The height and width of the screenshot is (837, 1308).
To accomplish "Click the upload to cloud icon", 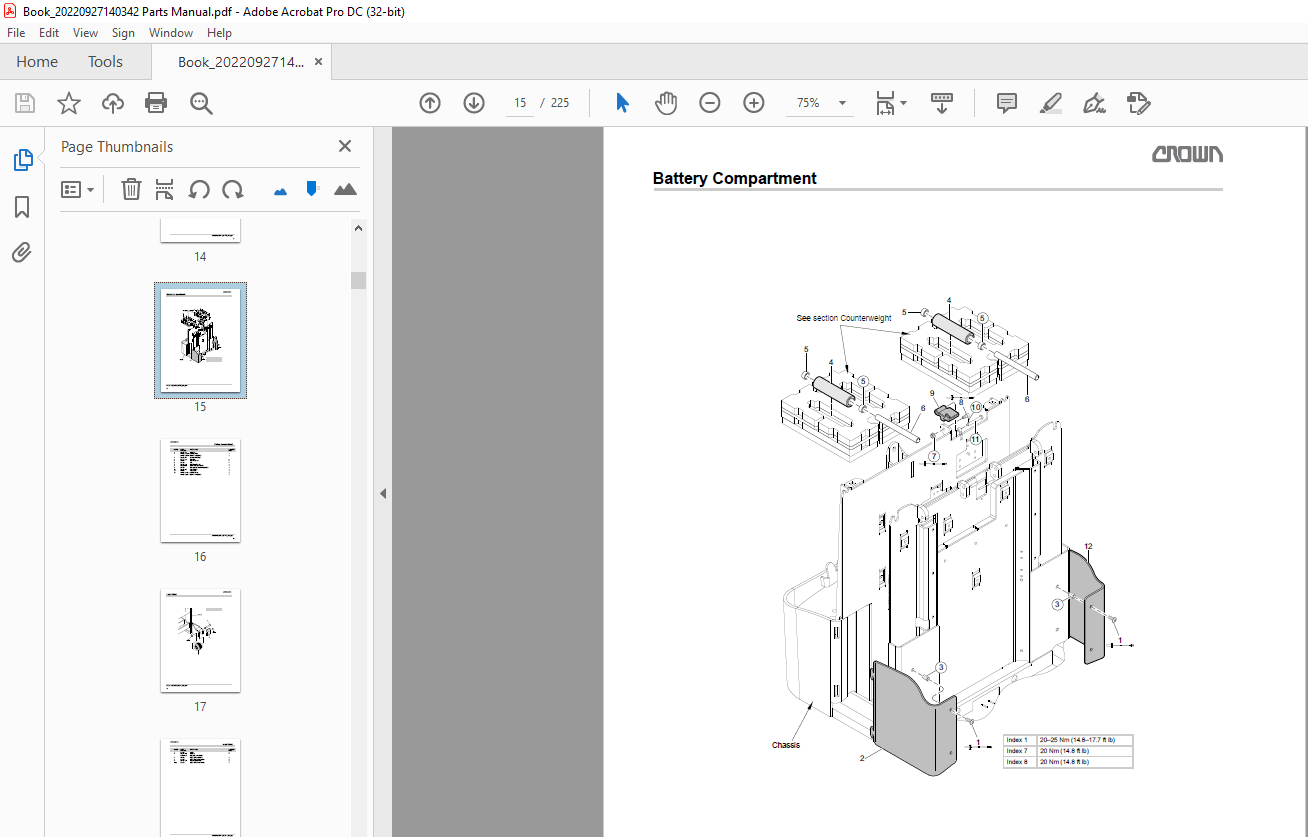I will tap(113, 103).
